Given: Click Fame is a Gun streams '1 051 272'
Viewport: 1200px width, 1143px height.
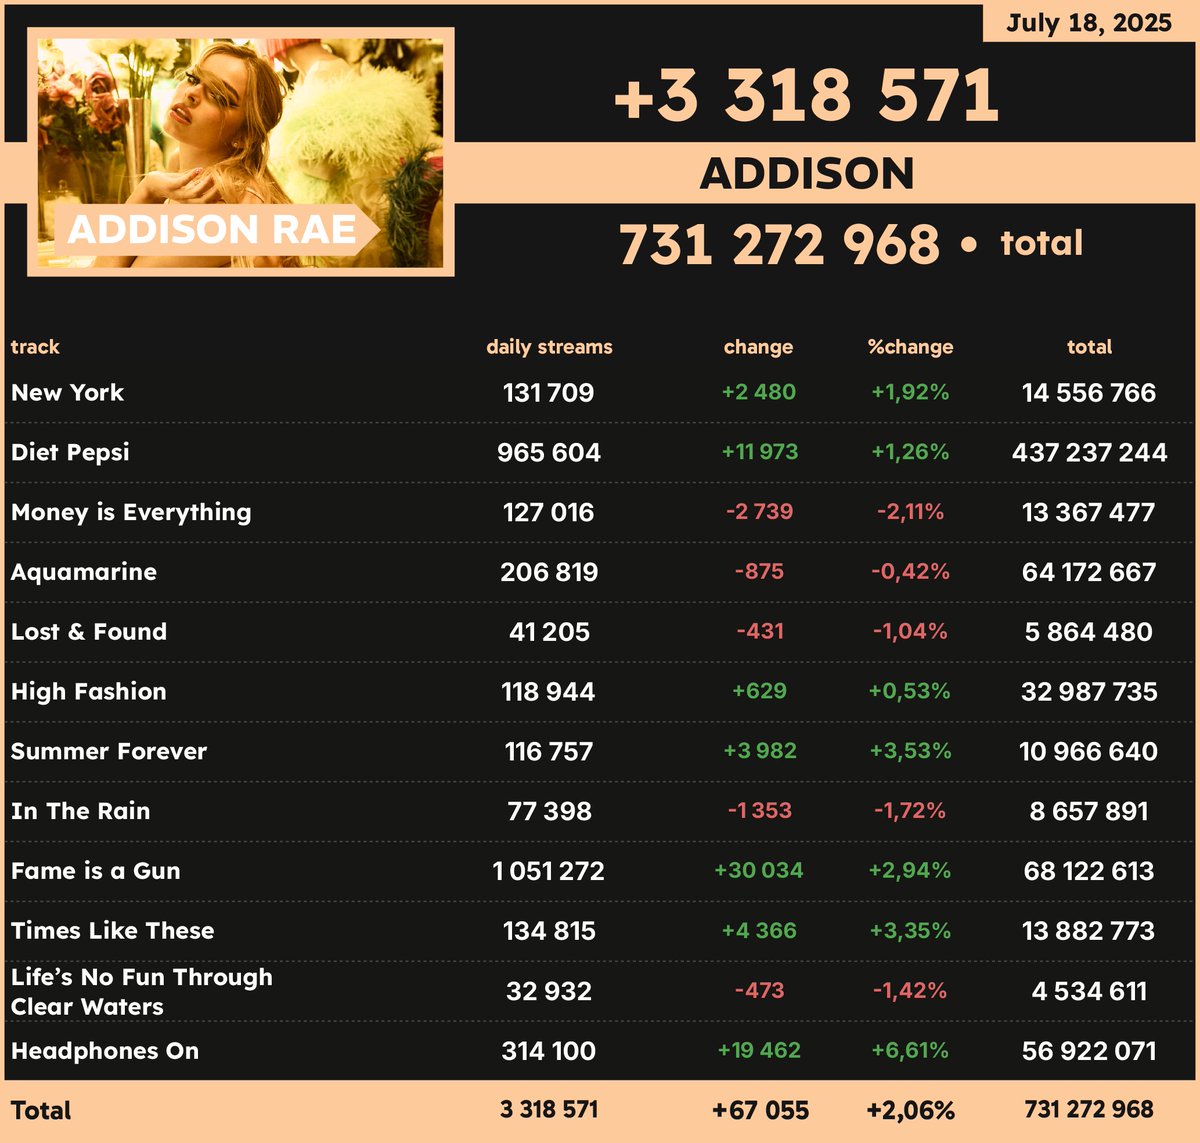Looking at the screenshot, I should tap(549, 871).
